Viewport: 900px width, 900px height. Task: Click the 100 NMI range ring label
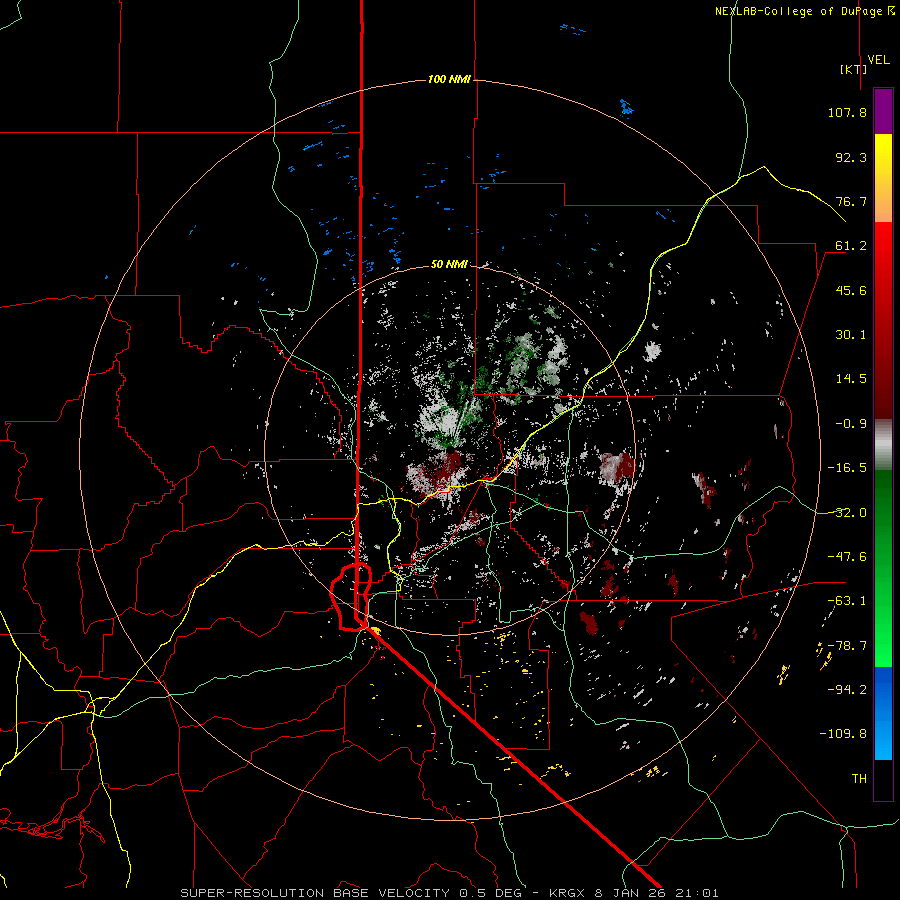coord(449,79)
